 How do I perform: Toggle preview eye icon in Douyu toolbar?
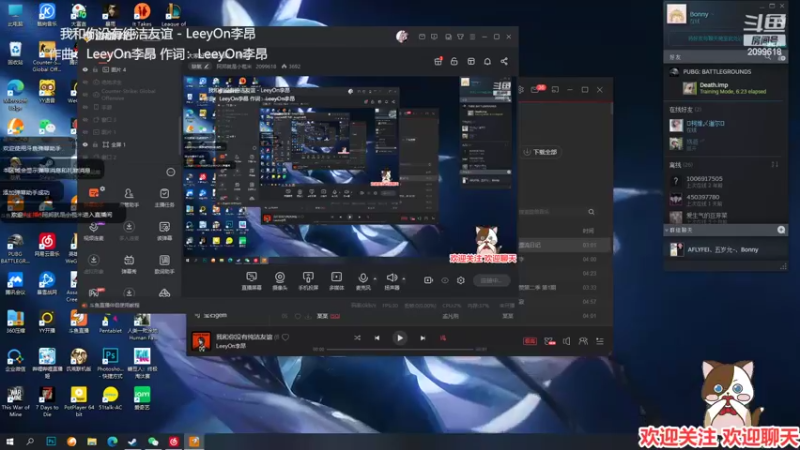(445, 280)
